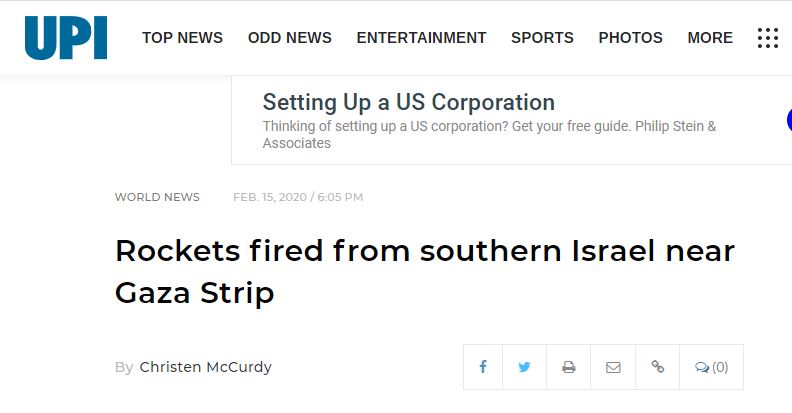Click the blue ad arrow button

[789, 120]
